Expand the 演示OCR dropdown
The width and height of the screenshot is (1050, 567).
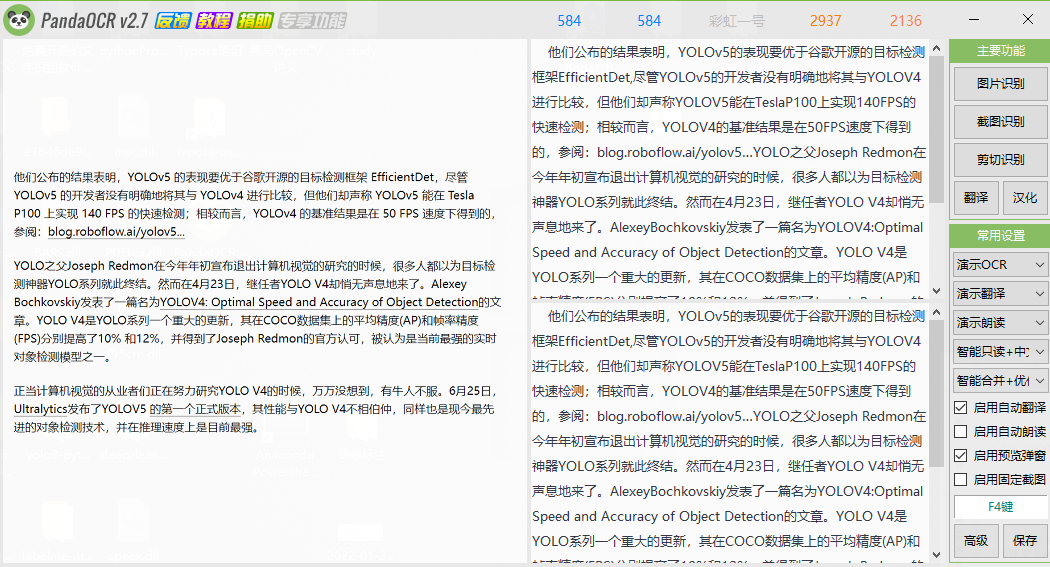(x=1000, y=264)
